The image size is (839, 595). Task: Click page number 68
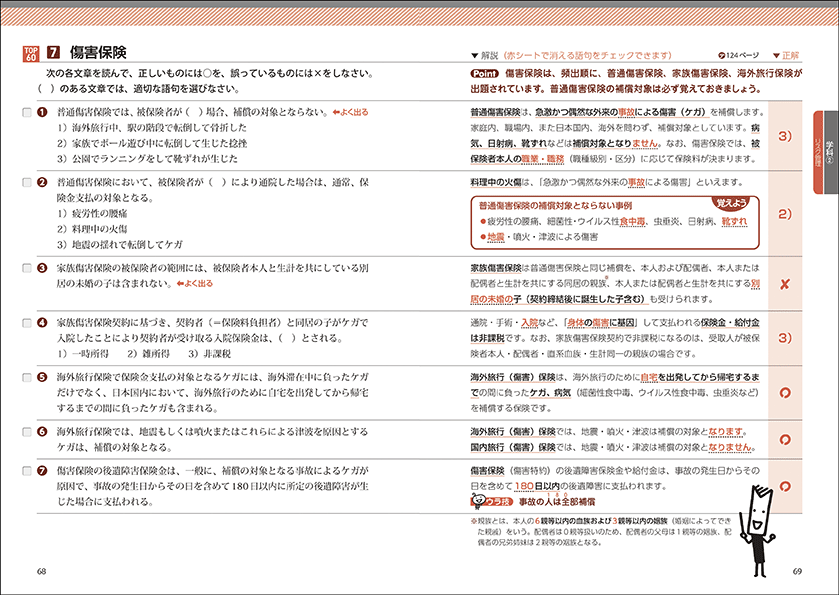pos(41,571)
